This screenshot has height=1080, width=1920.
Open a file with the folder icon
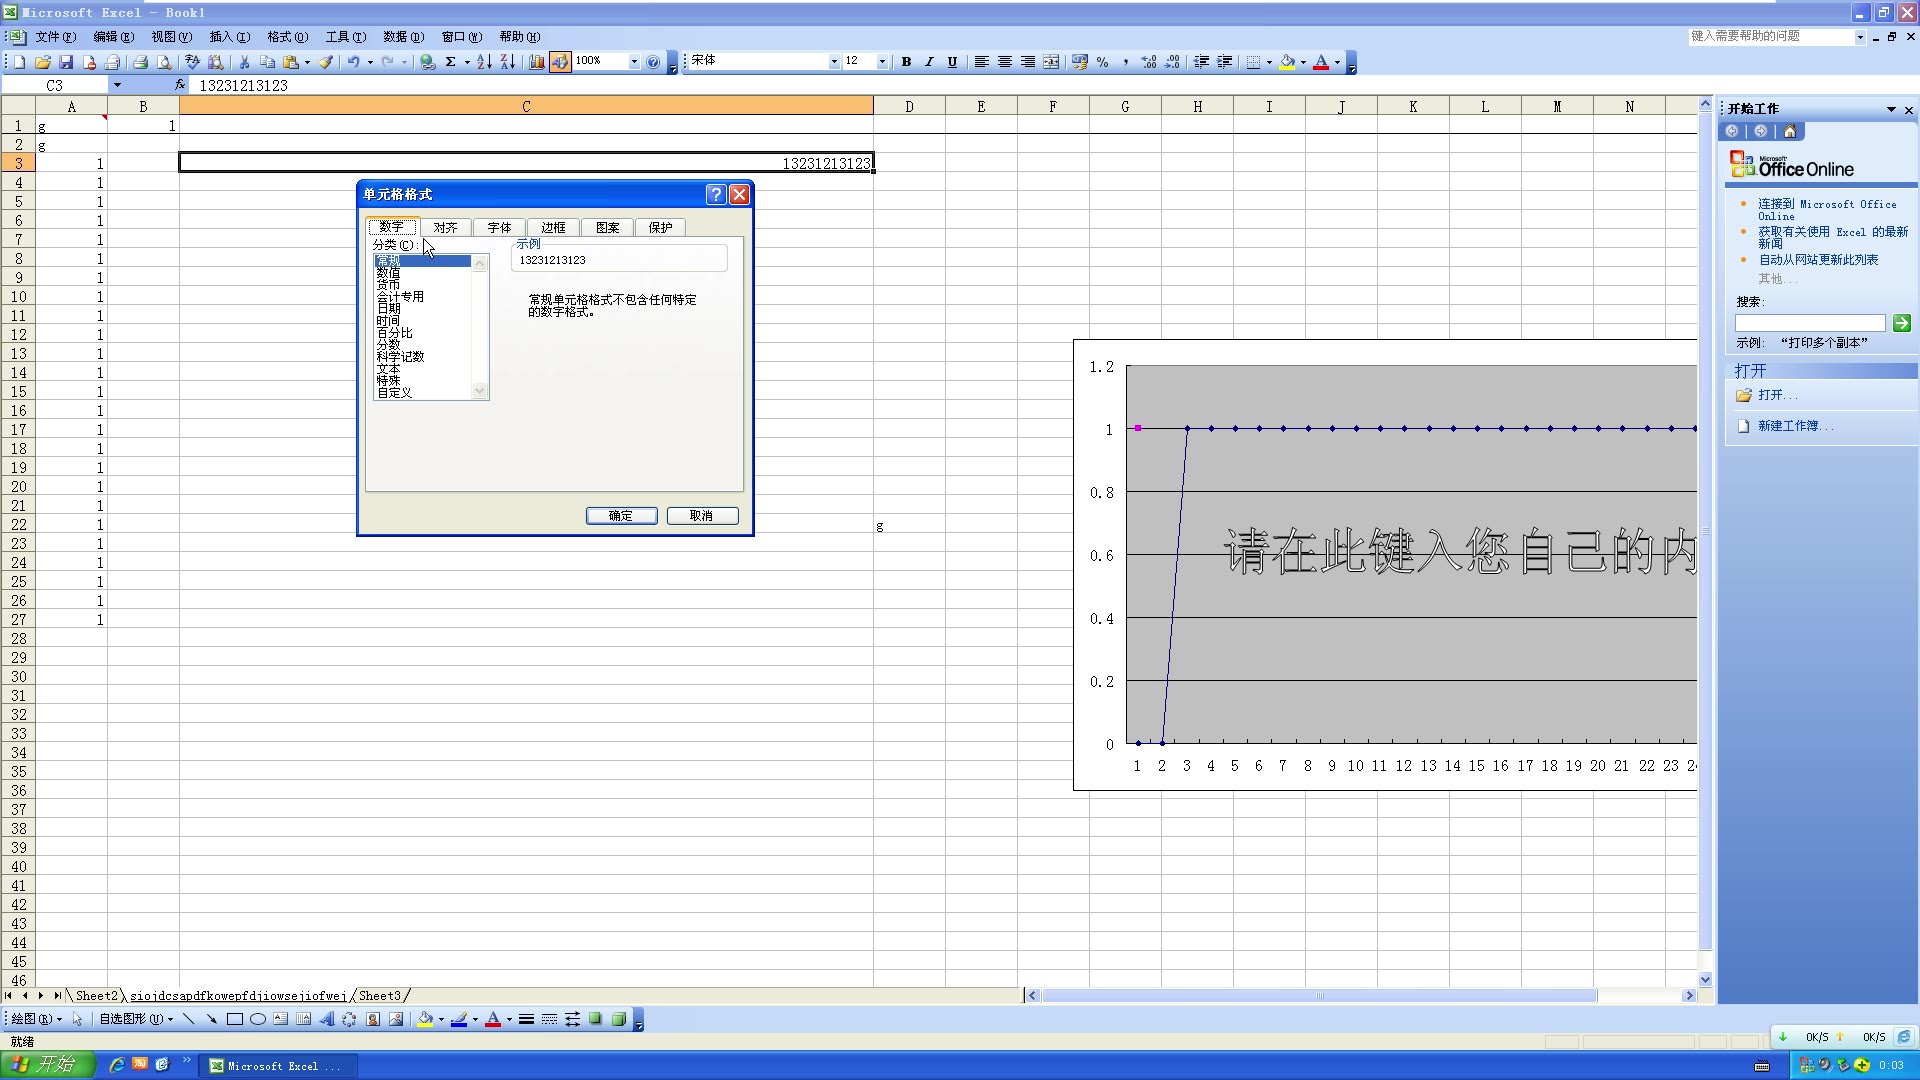point(42,62)
